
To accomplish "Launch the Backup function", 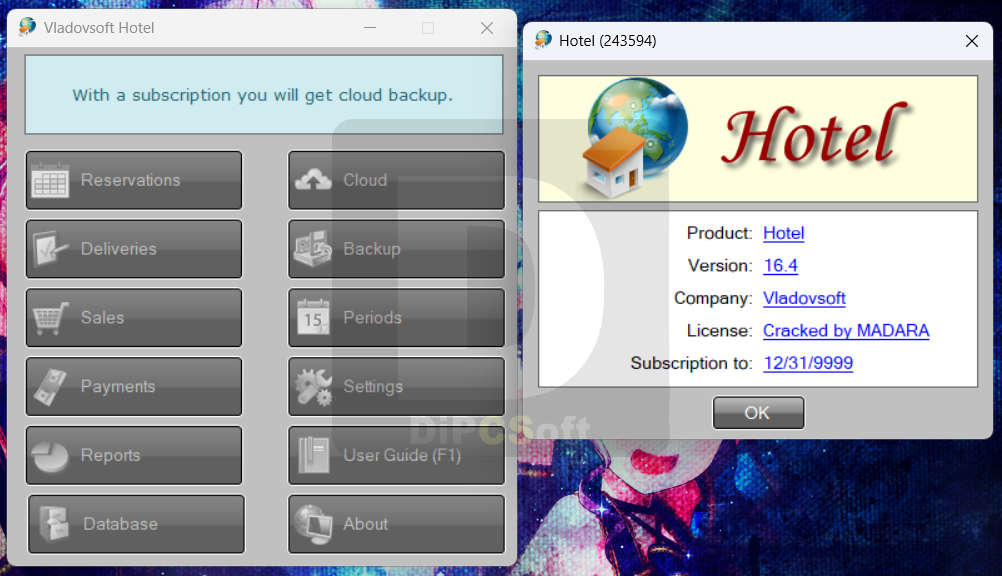I will (396, 249).
